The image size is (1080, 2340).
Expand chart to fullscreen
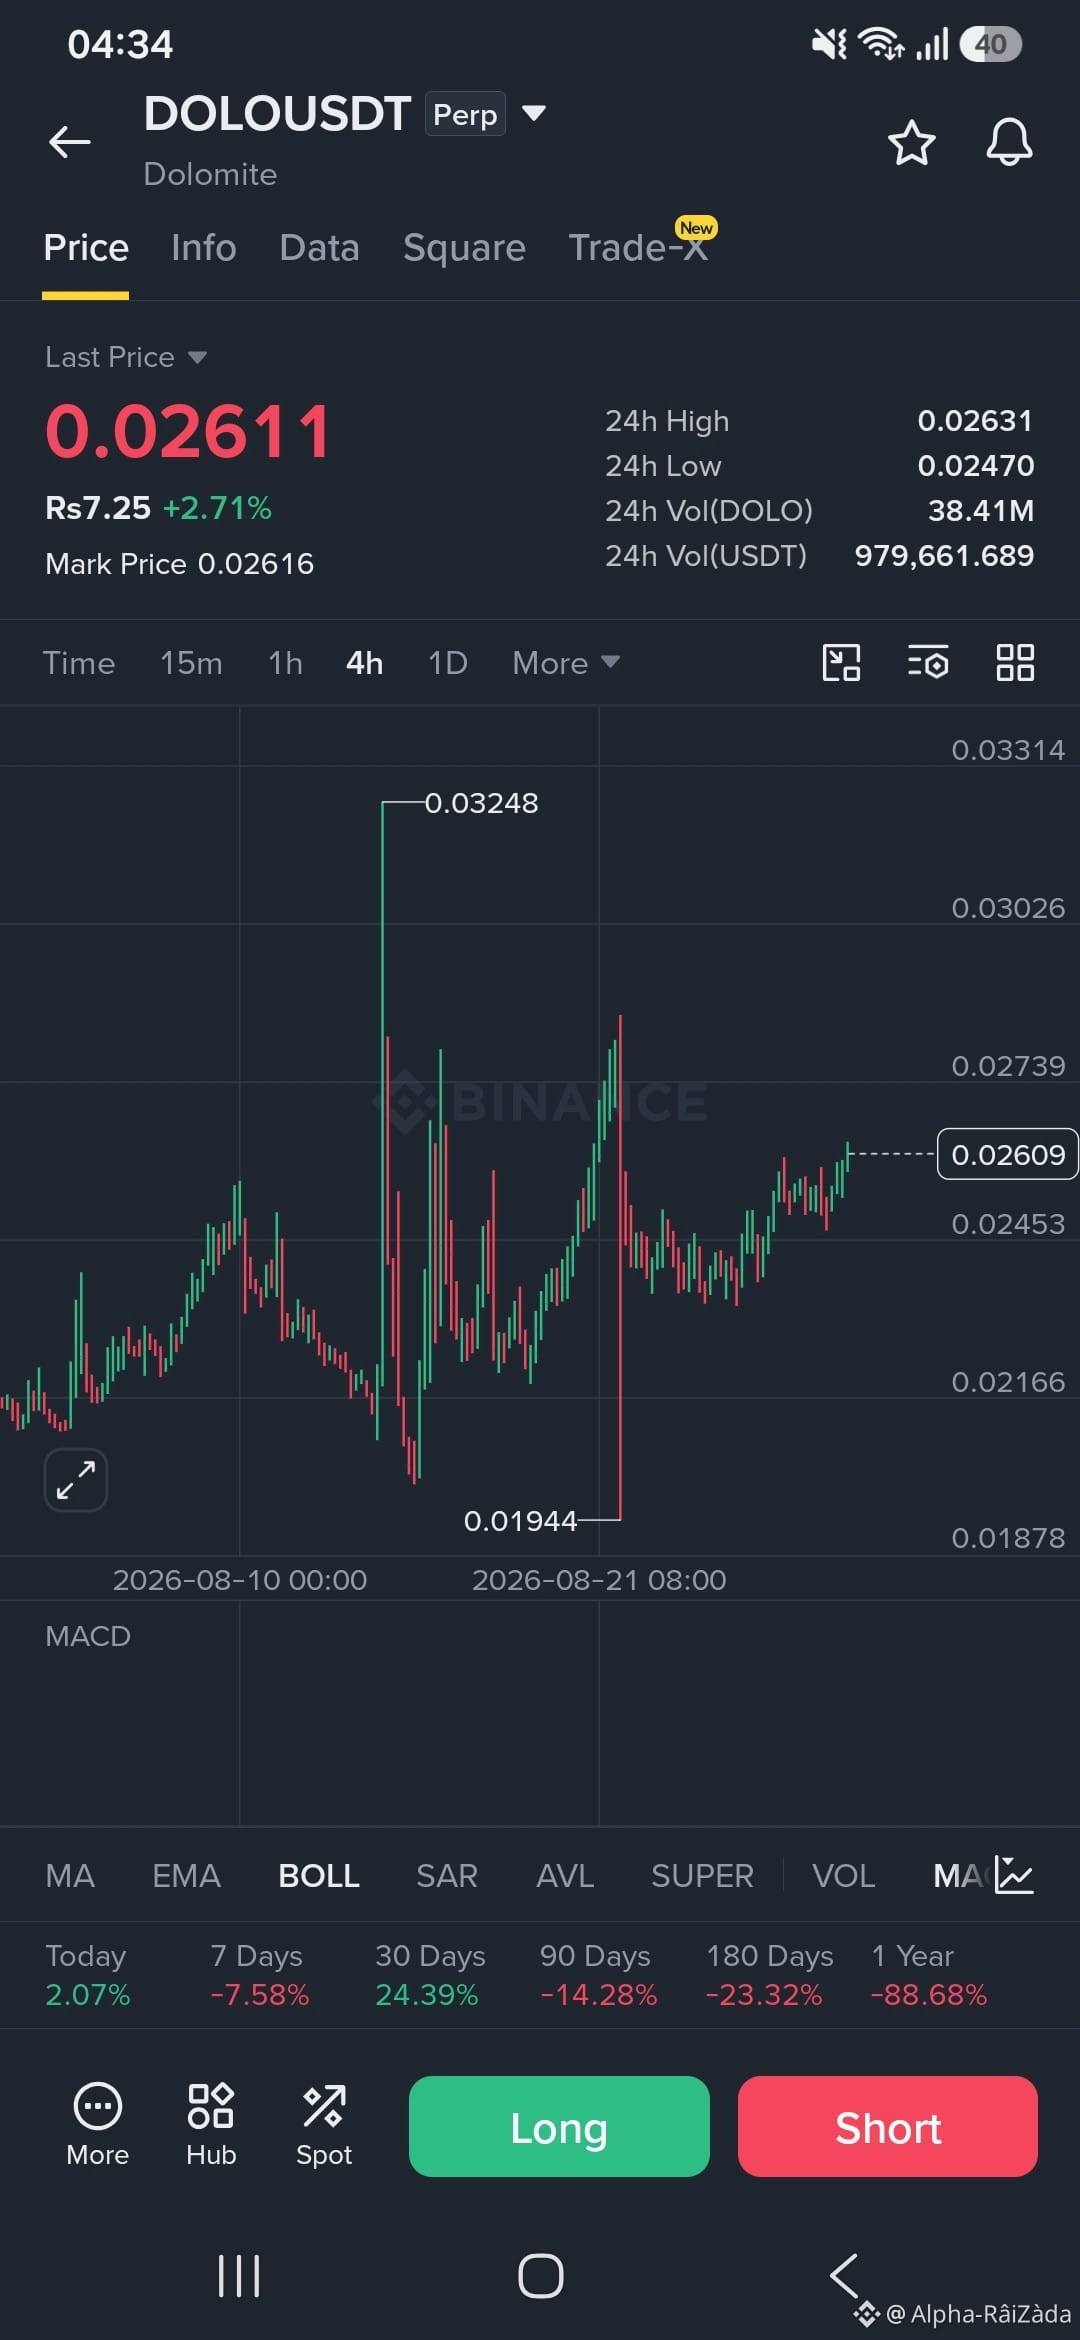[76, 1480]
